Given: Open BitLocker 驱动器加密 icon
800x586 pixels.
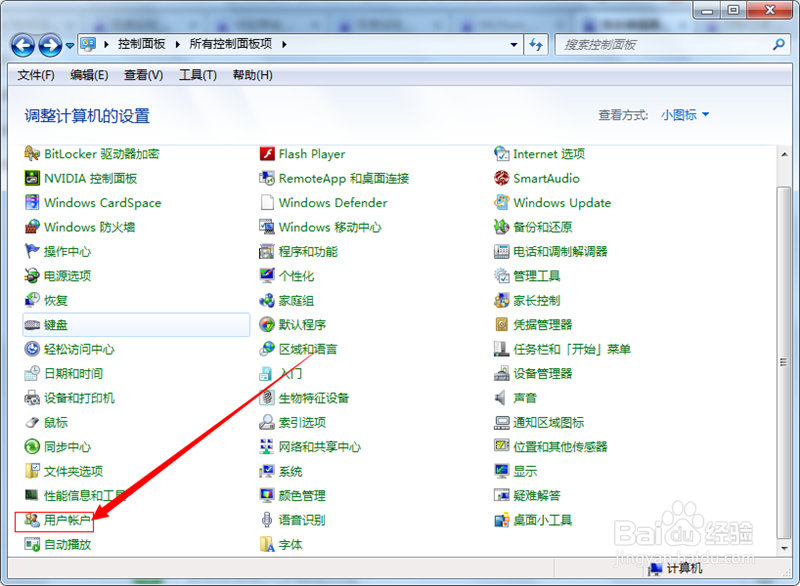Looking at the screenshot, I should tap(32, 154).
